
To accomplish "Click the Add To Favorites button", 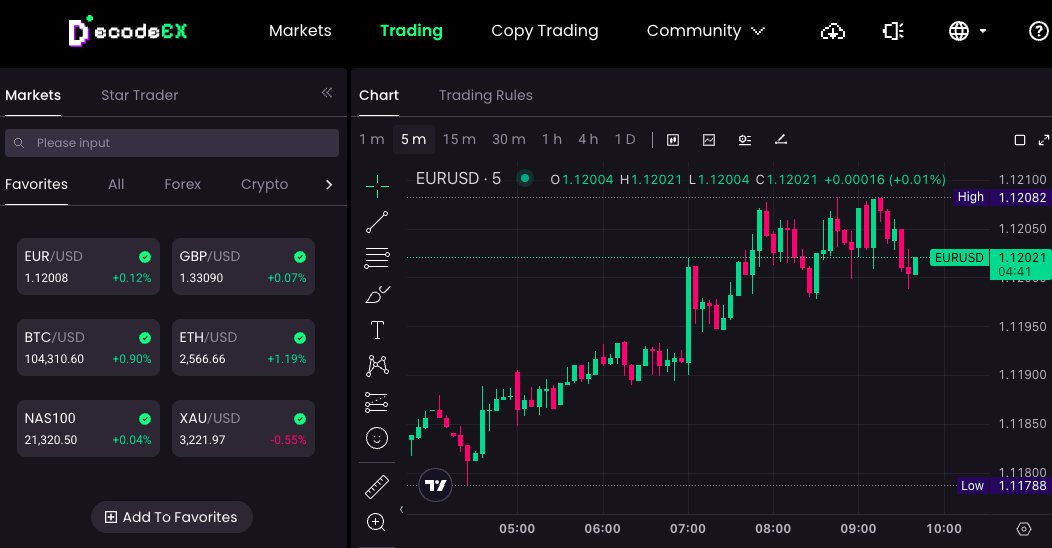I will tap(172, 517).
